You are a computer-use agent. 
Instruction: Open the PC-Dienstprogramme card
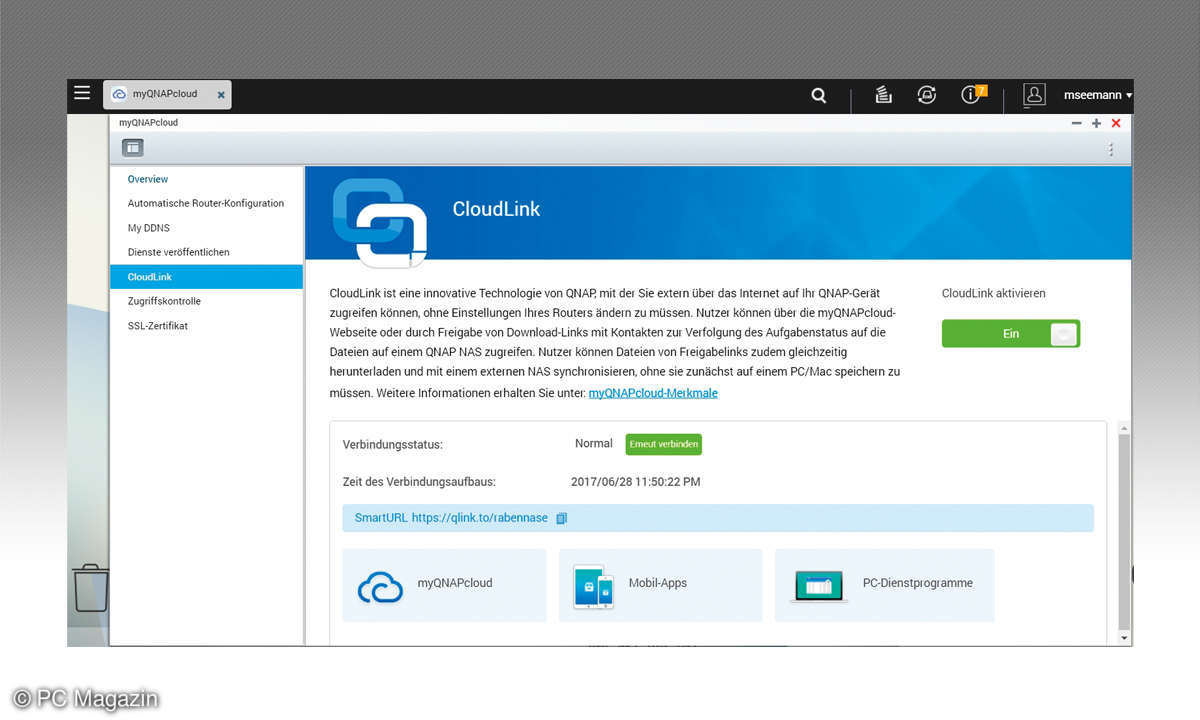pos(884,585)
